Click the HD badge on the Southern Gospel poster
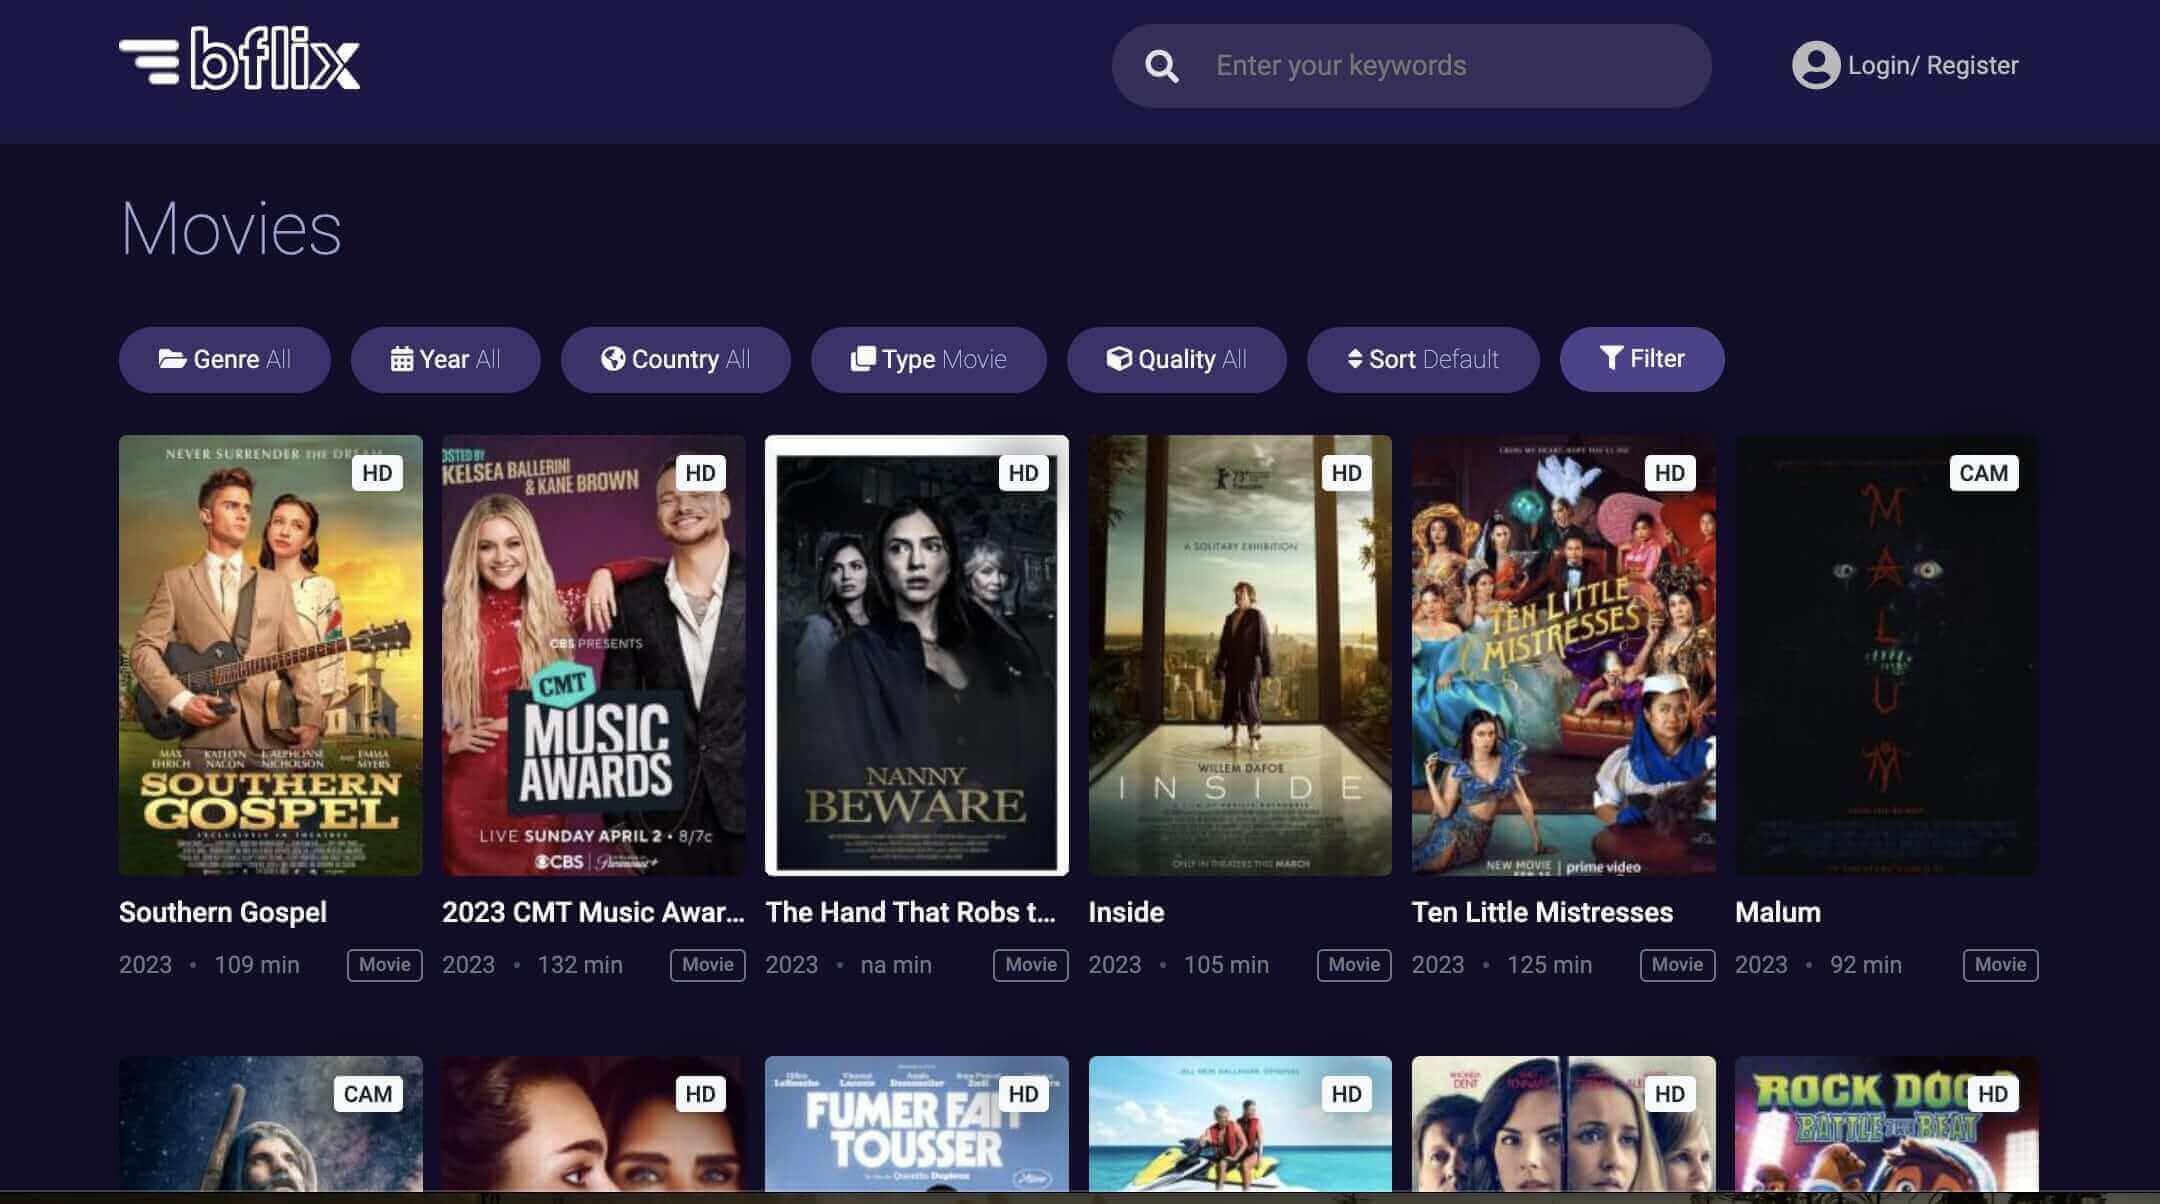 pos(377,473)
